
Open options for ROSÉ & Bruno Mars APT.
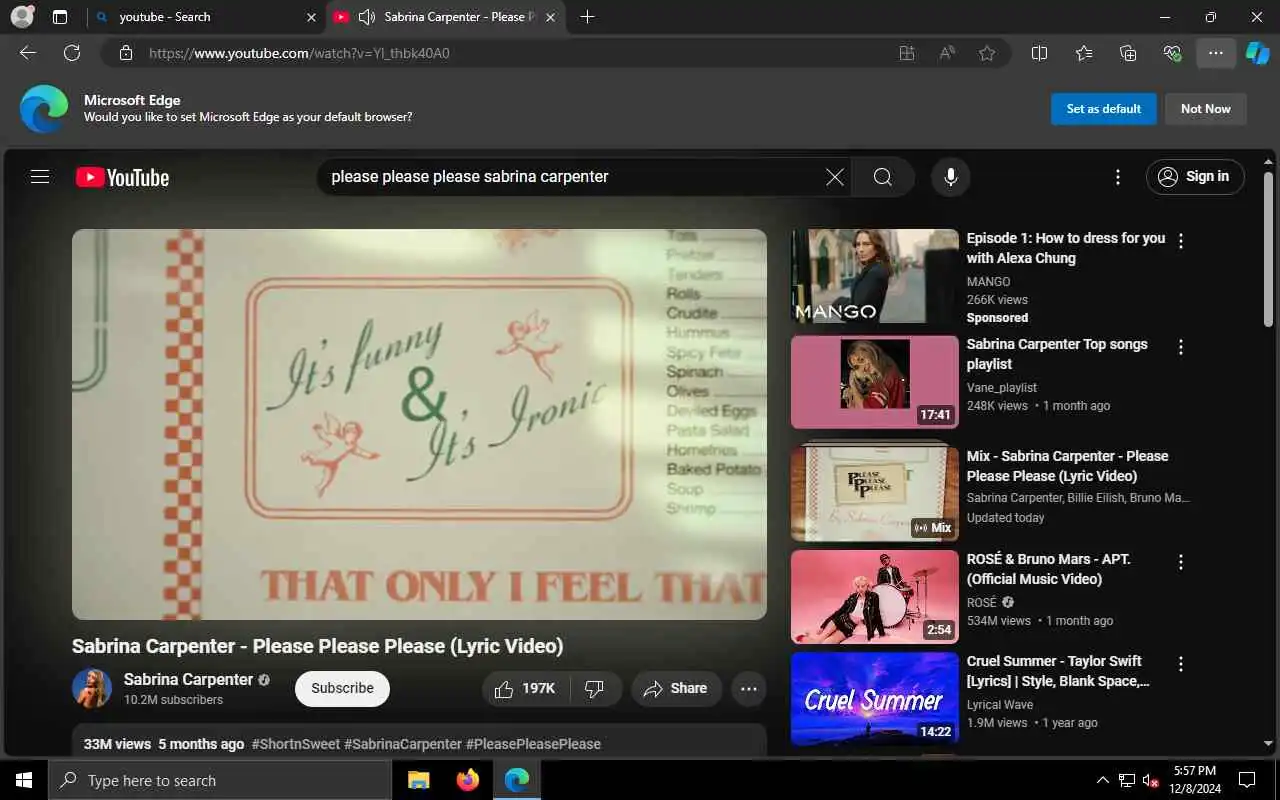[x=1181, y=562]
